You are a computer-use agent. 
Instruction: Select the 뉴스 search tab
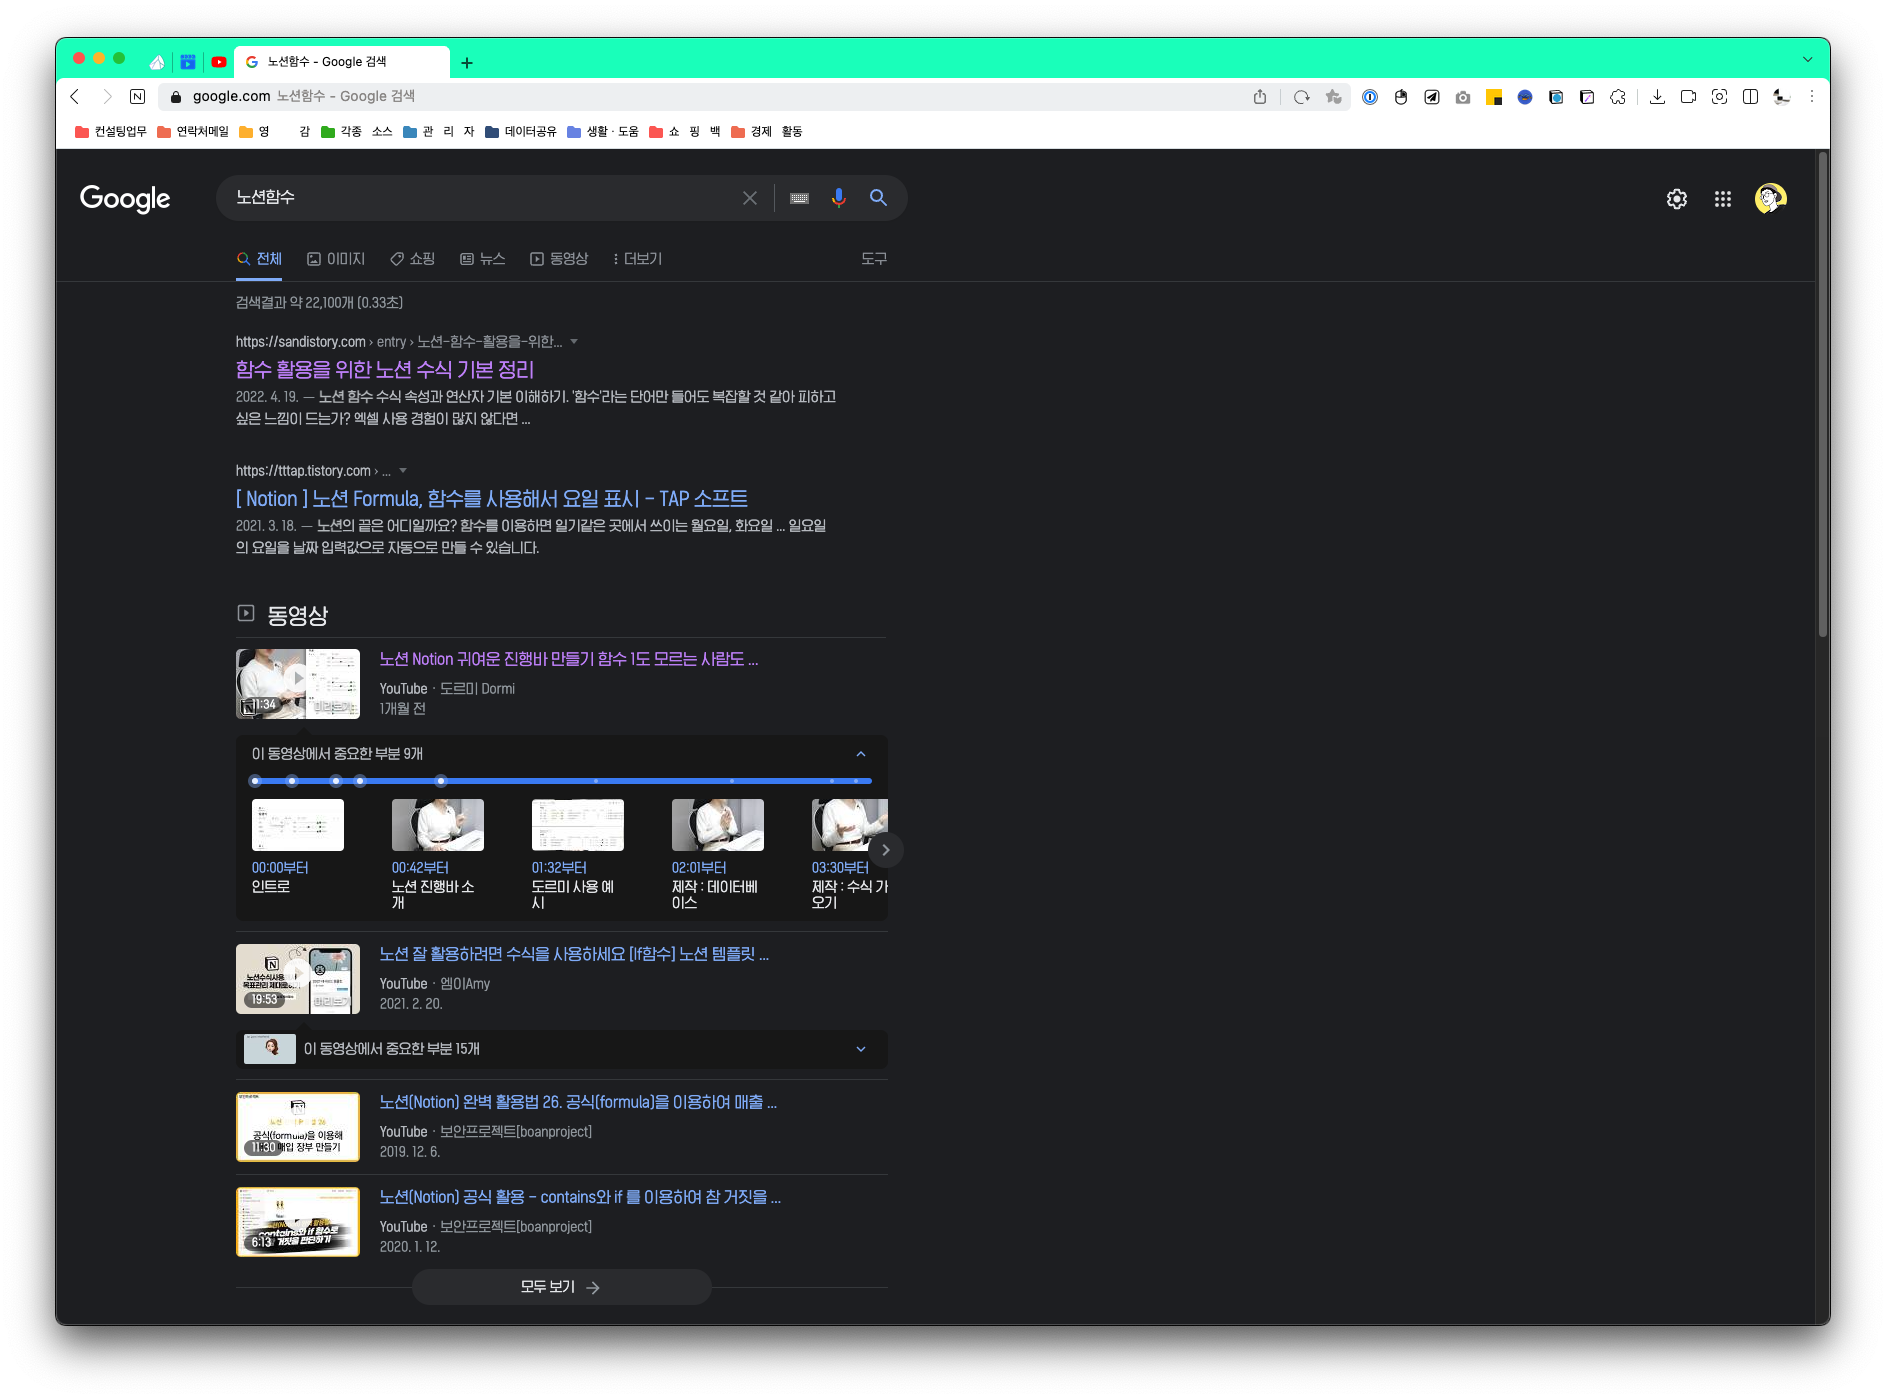coord(483,259)
